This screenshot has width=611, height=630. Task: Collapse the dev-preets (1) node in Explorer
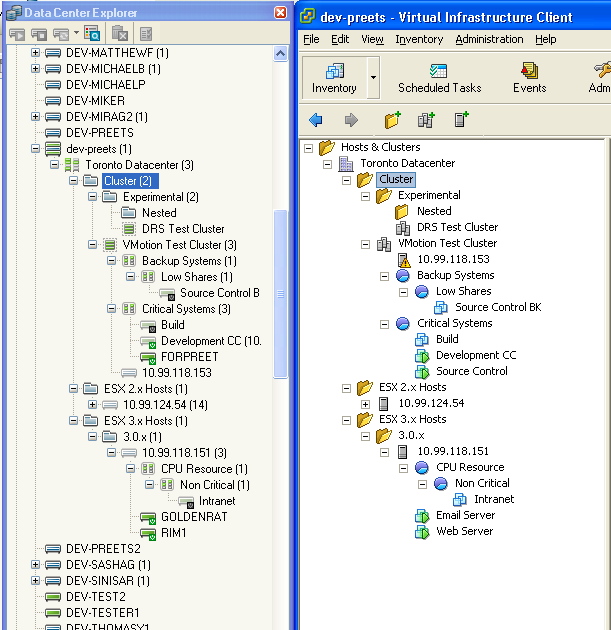pos(35,149)
